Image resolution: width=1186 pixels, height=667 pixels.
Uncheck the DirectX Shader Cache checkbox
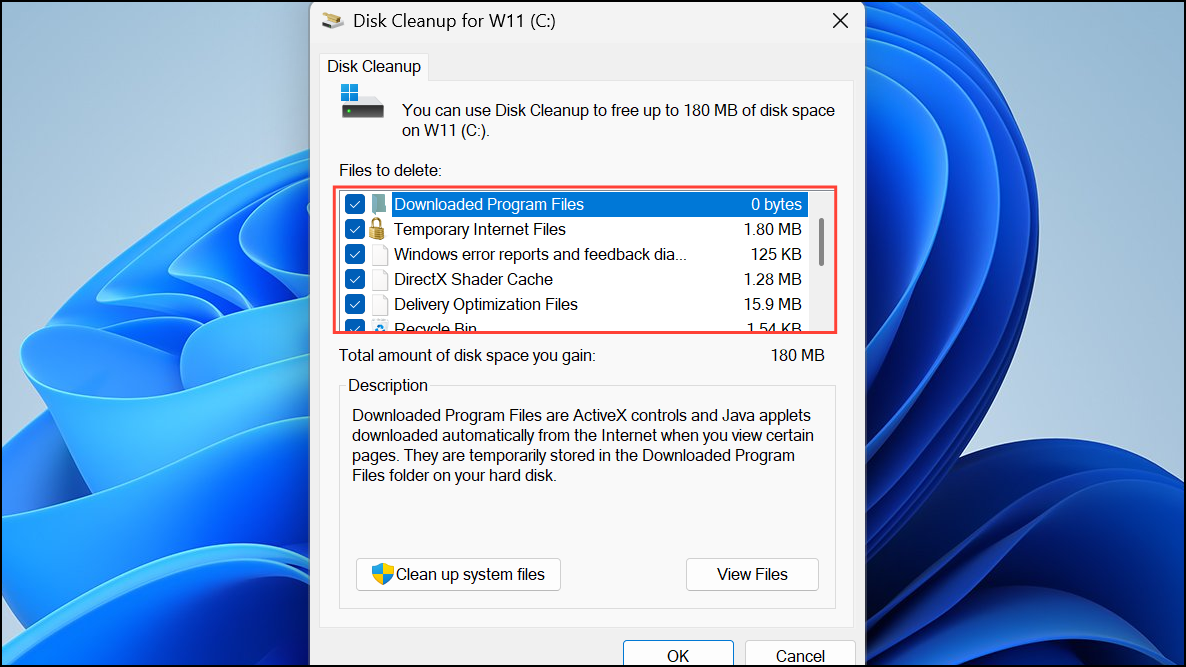[x=354, y=278]
